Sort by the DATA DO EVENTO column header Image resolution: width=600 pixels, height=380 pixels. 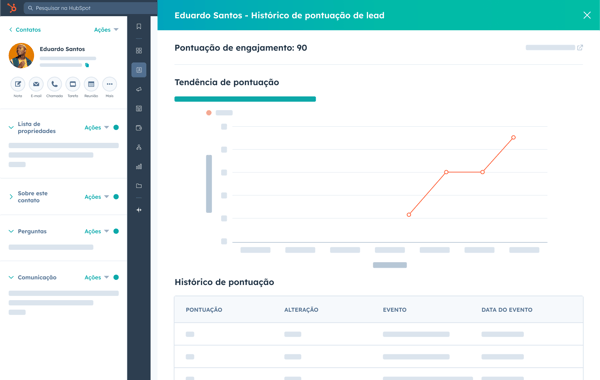tap(507, 310)
